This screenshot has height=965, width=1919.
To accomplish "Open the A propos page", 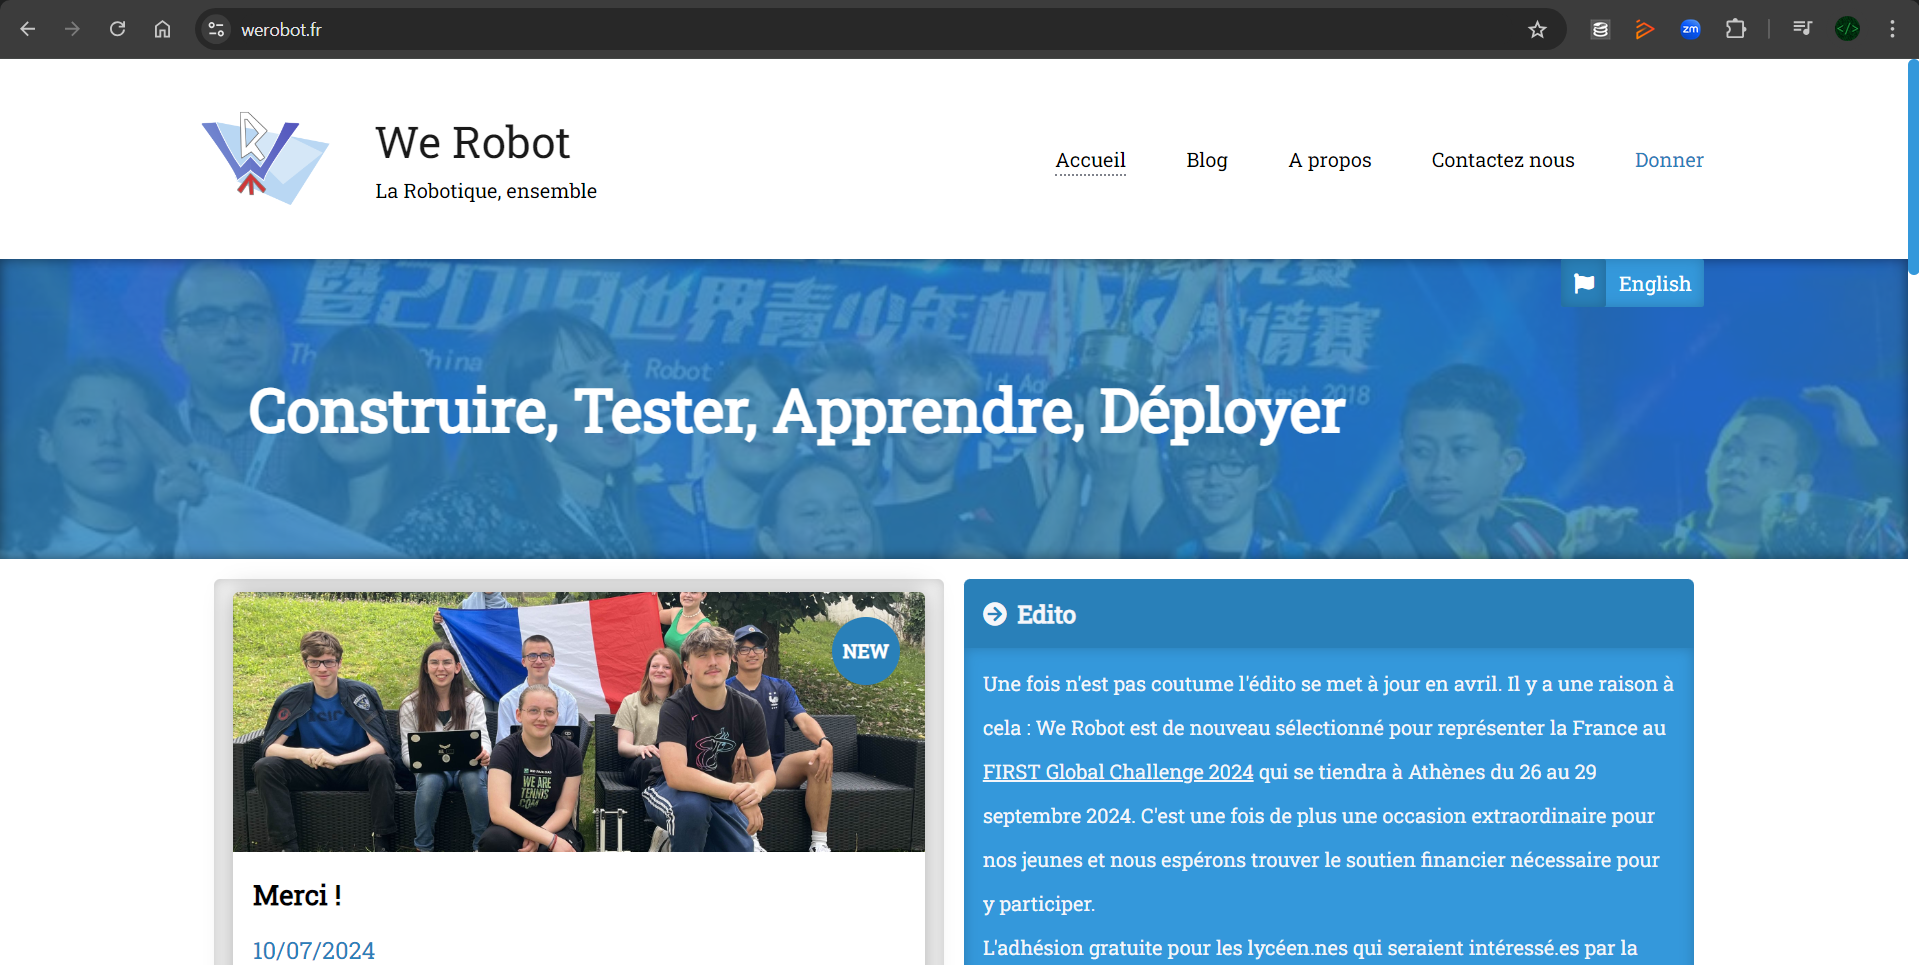I will pos(1329,160).
